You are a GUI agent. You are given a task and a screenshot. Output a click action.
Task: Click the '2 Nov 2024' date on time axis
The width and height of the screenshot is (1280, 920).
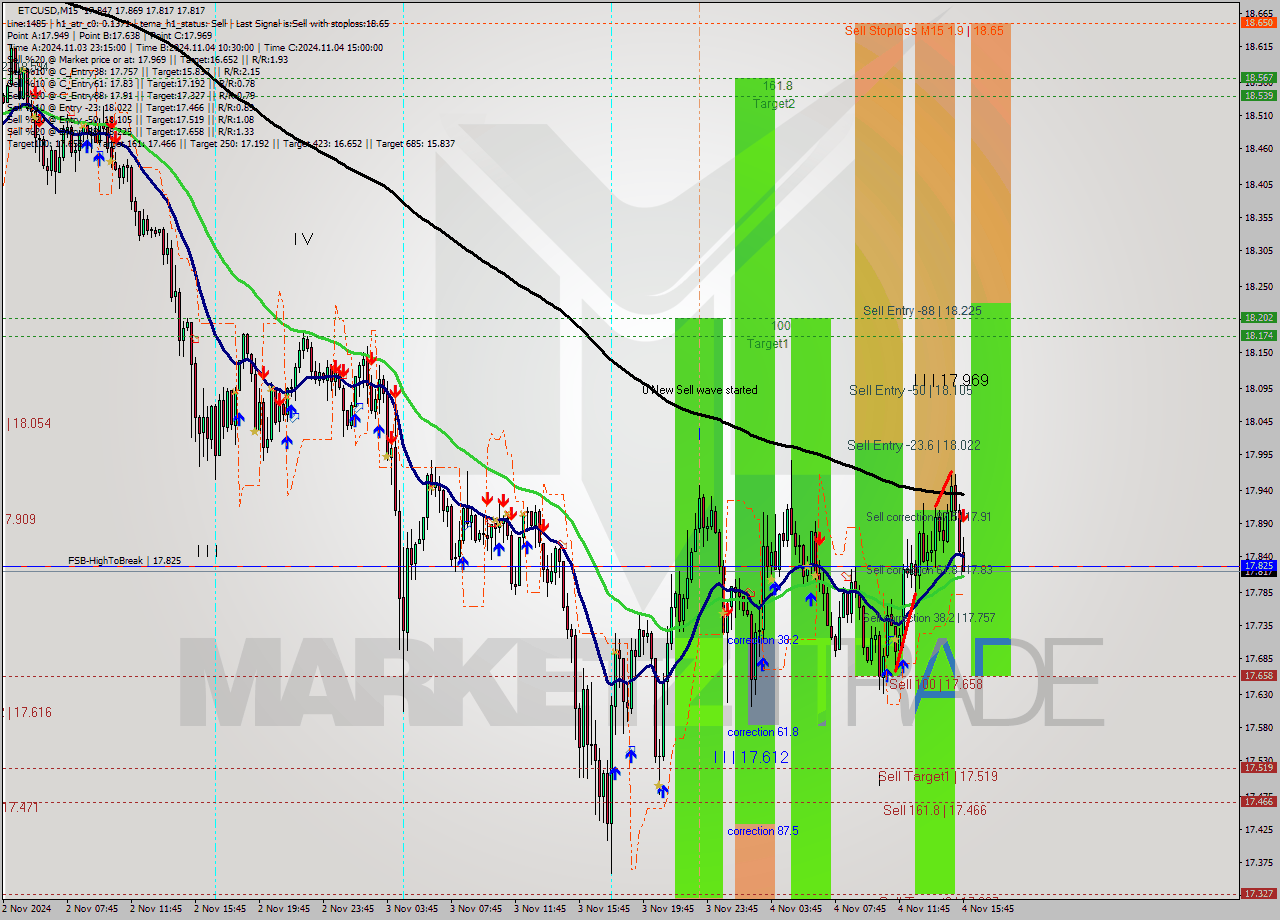24,909
